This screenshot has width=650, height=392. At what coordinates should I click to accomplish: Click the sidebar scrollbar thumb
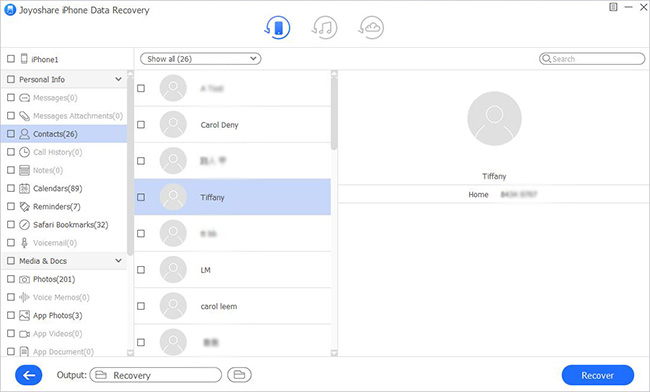(x=130, y=166)
